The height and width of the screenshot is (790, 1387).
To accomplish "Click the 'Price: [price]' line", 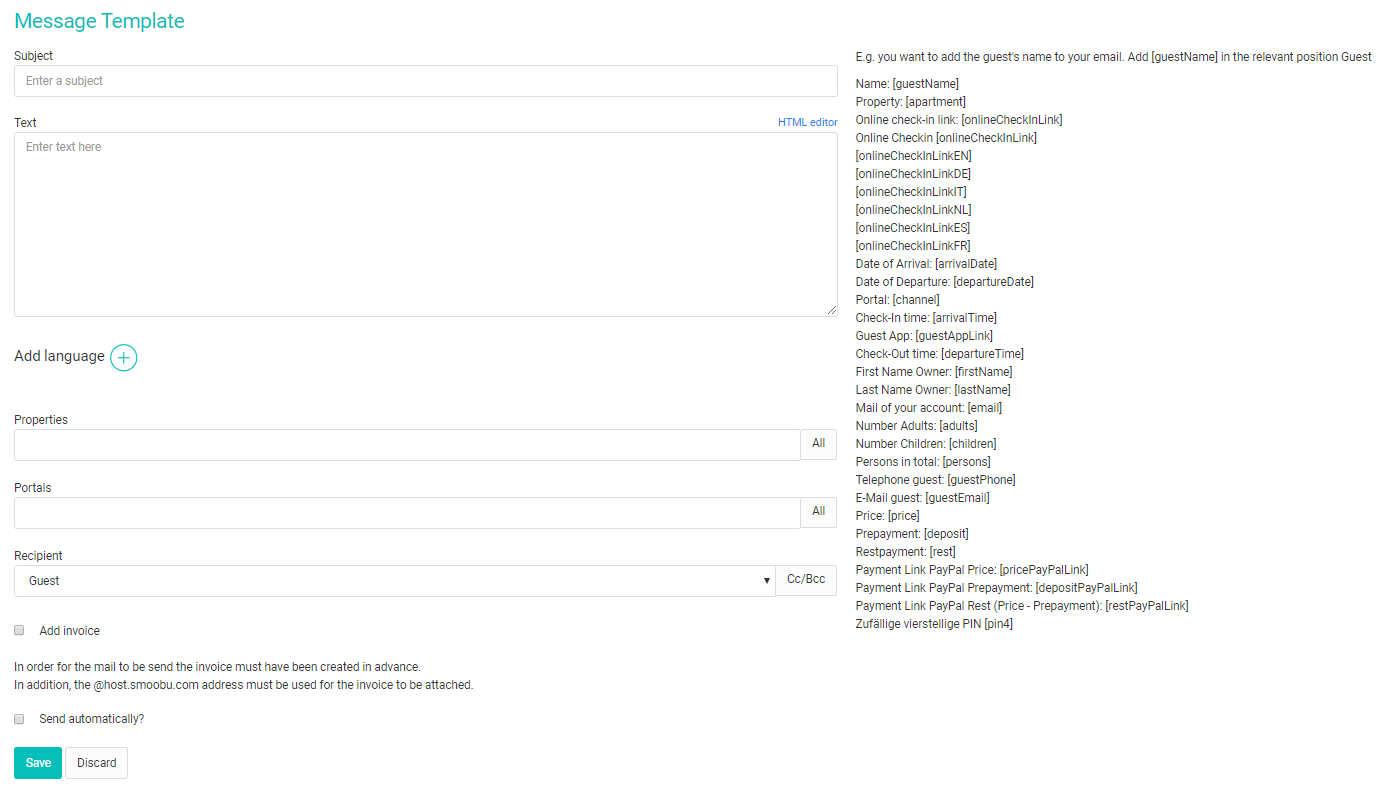I will click(888, 516).
